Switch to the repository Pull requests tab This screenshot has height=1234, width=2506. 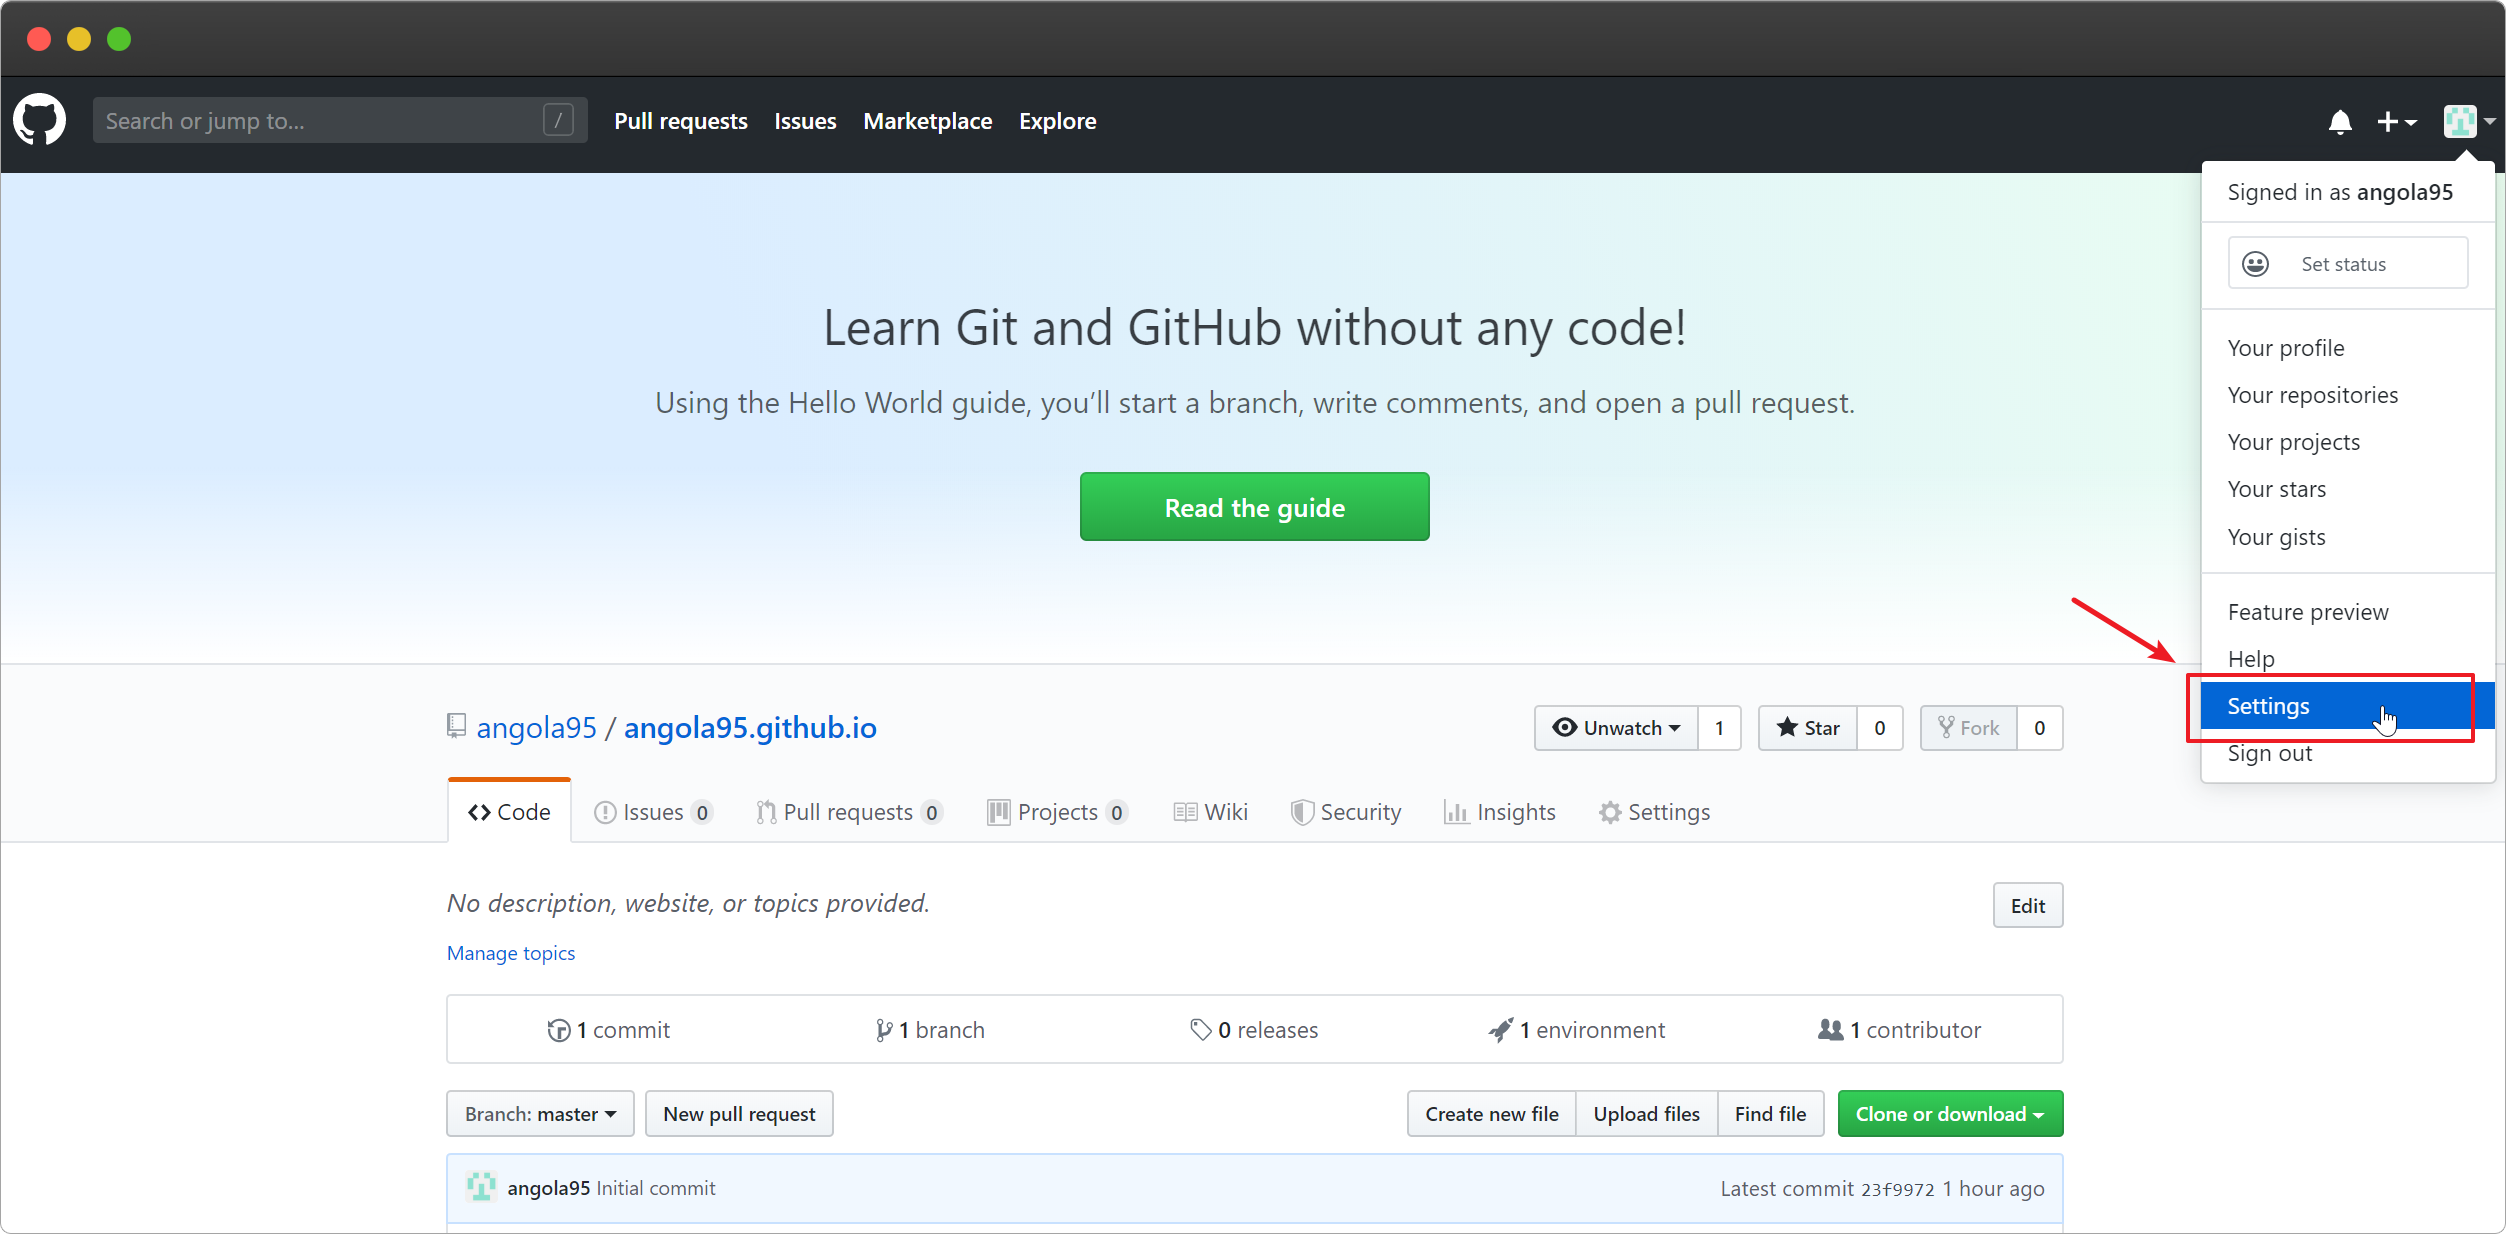[849, 812]
